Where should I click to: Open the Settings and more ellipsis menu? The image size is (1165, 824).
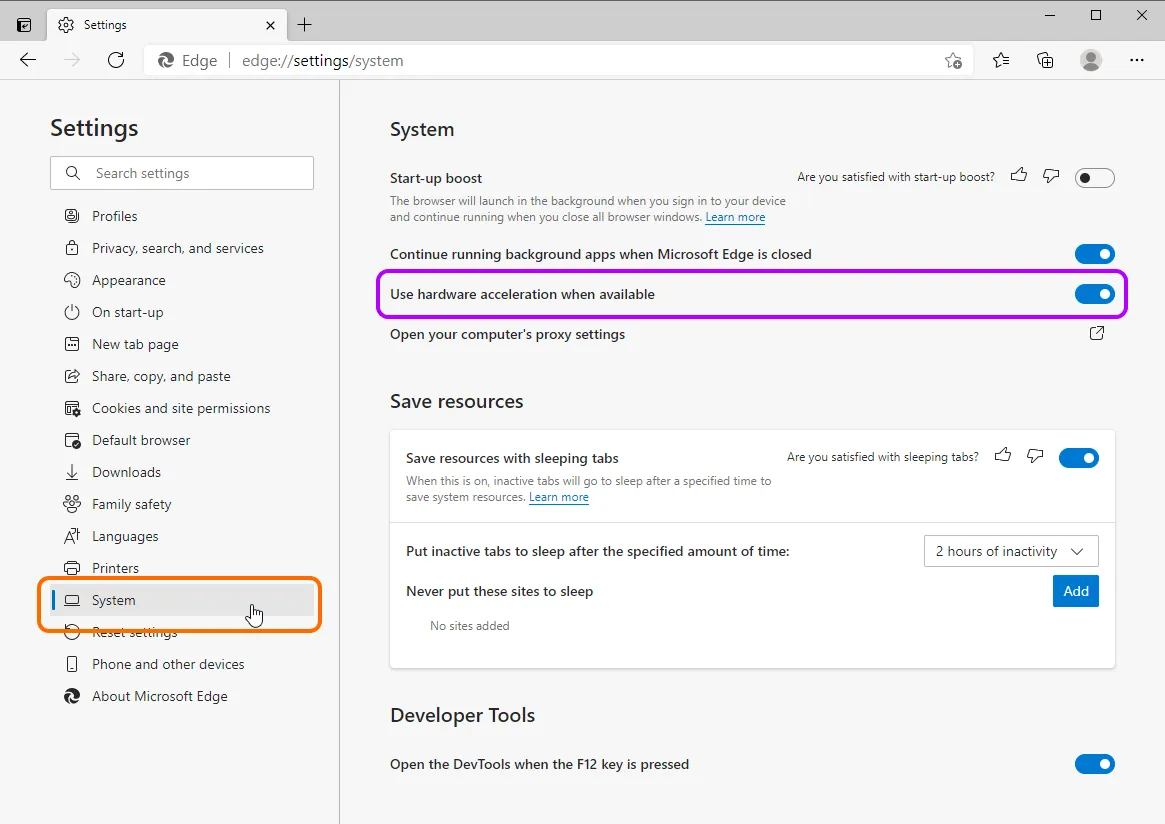click(x=1137, y=60)
